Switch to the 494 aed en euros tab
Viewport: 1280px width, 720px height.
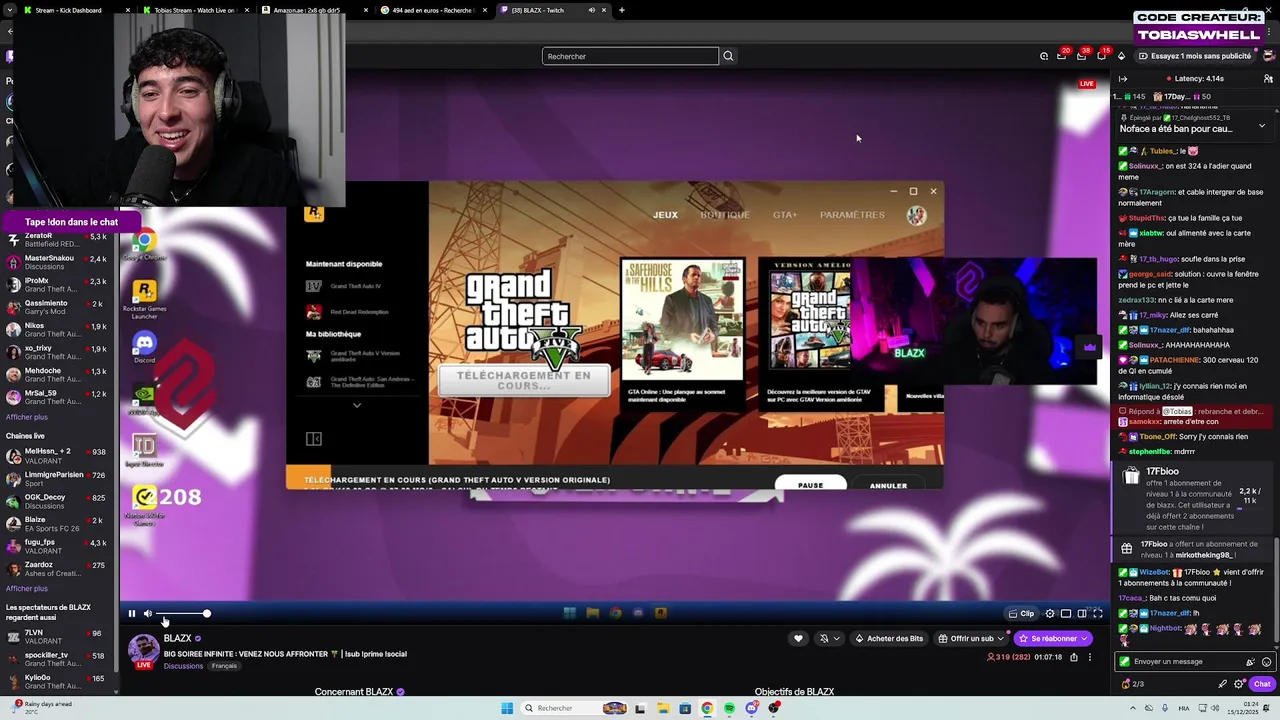433,10
